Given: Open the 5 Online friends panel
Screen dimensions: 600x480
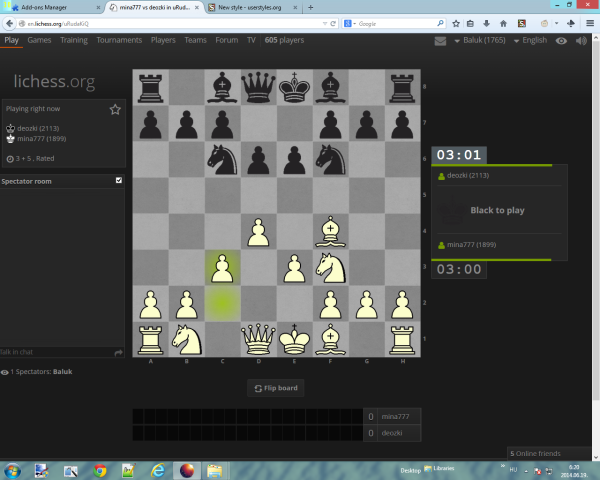Looking at the screenshot, I should [x=549, y=454].
